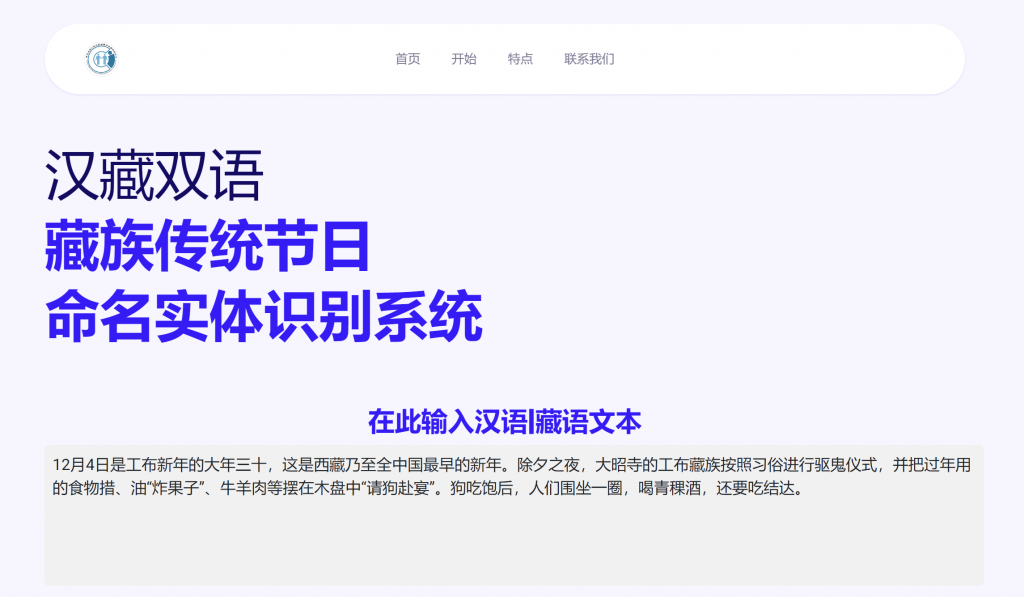This screenshot has width=1024, height=597.
Task: Click the circular site logo icon
Action: 101,59
